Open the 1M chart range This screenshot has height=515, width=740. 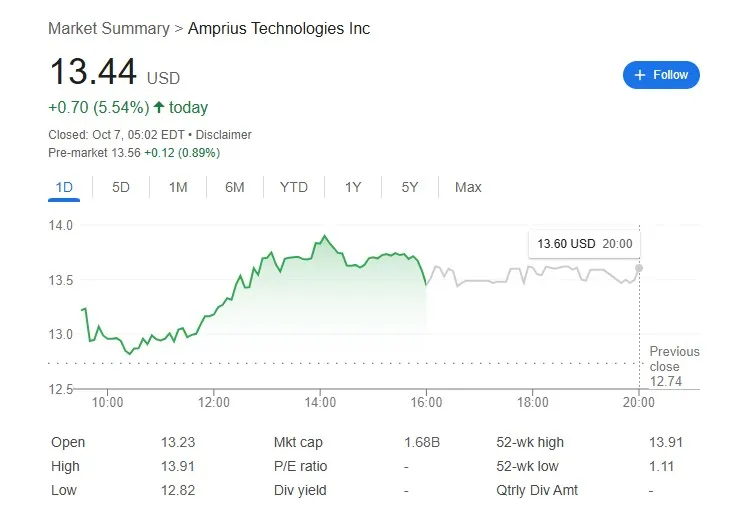[x=178, y=187]
